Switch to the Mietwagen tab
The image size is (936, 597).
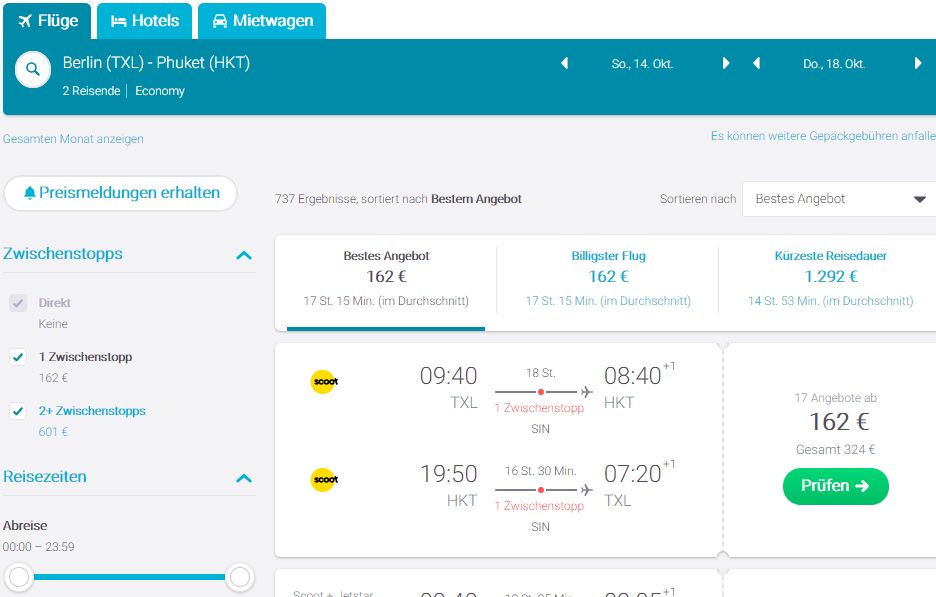[262, 21]
